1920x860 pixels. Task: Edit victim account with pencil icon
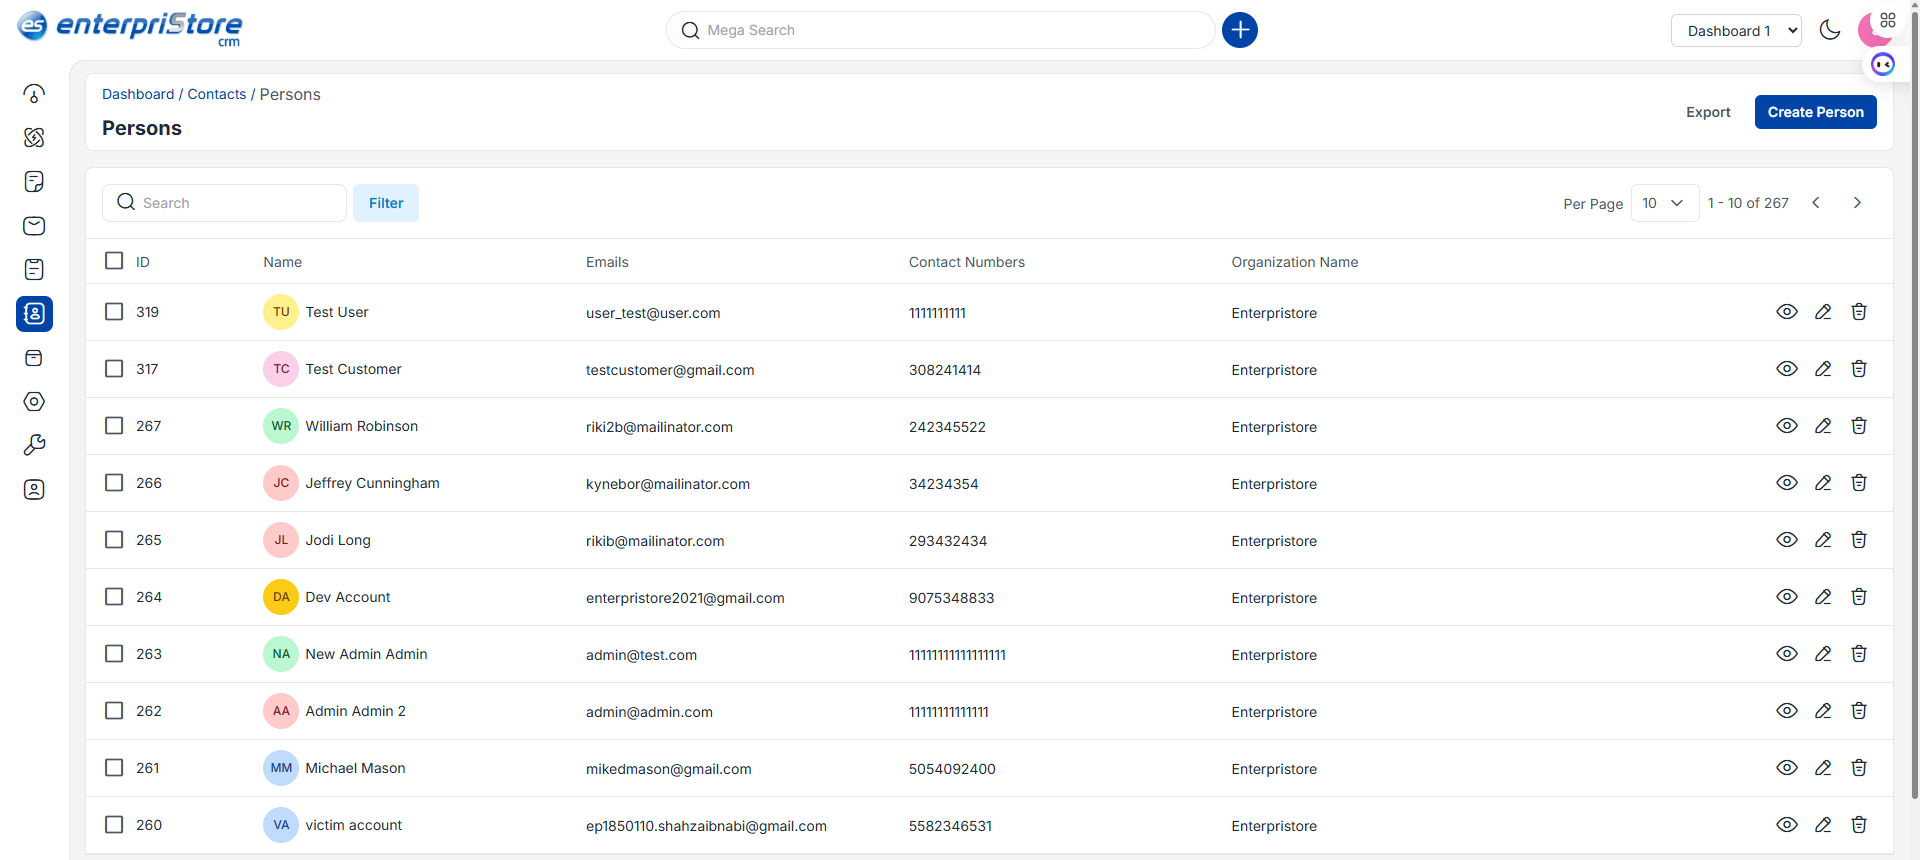point(1823,825)
